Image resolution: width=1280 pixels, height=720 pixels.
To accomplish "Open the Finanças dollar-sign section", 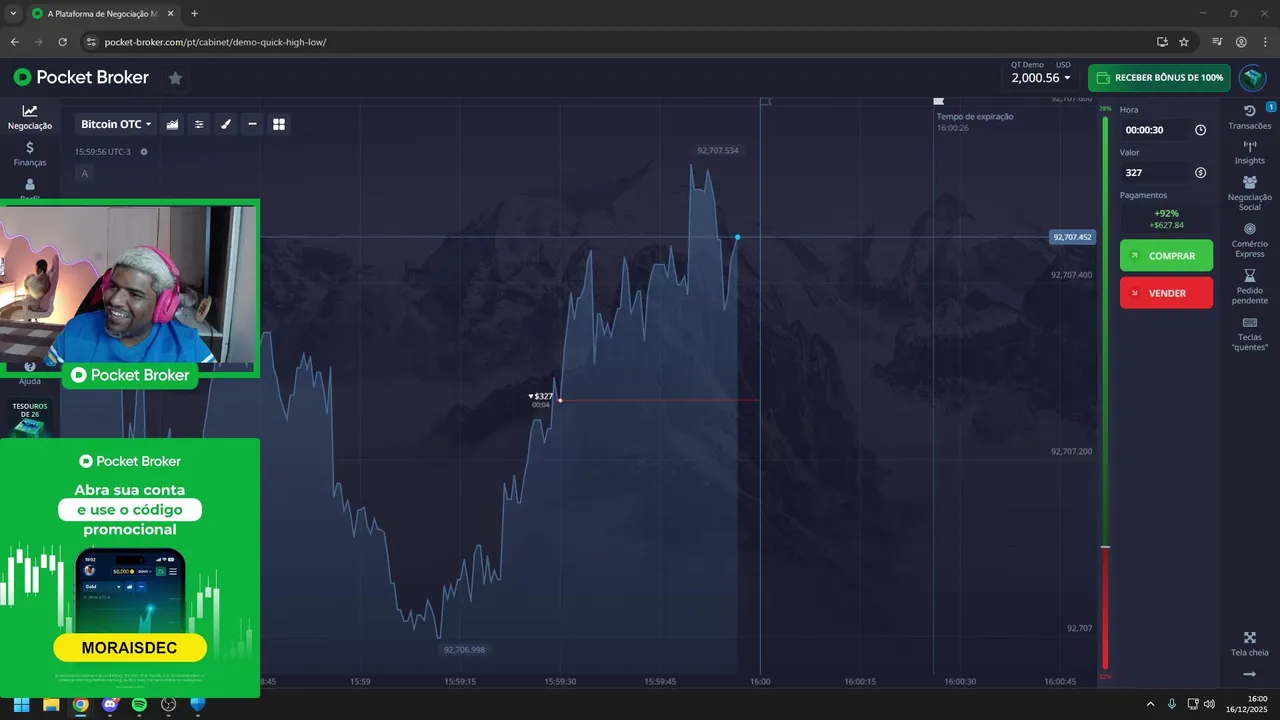I will [x=30, y=154].
